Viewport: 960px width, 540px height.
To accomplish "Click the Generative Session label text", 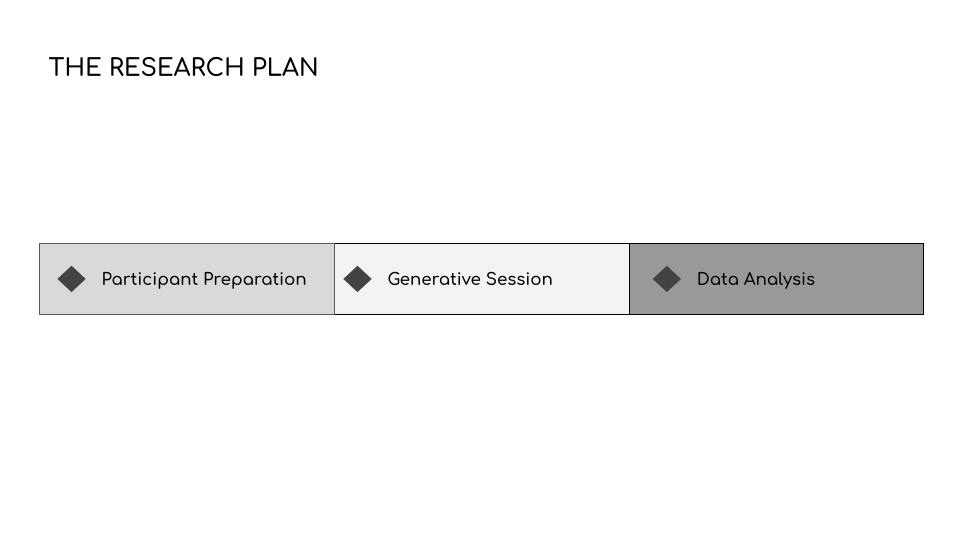I will tap(470, 279).
